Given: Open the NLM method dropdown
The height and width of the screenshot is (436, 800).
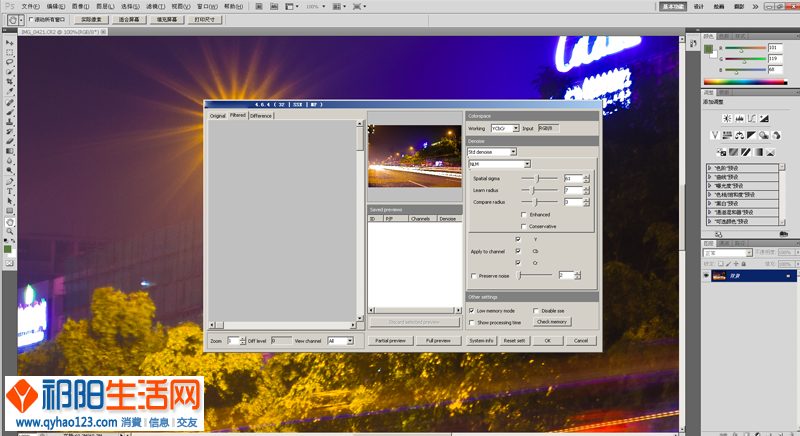Looking at the screenshot, I should pos(527,164).
